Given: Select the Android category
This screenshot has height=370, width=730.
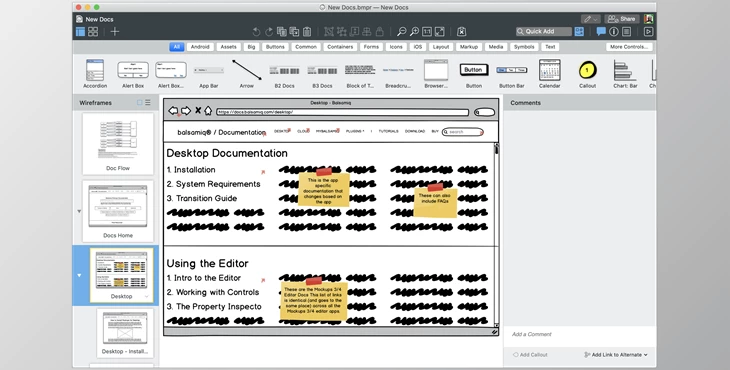Looking at the screenshot, I should coord(200,47).
